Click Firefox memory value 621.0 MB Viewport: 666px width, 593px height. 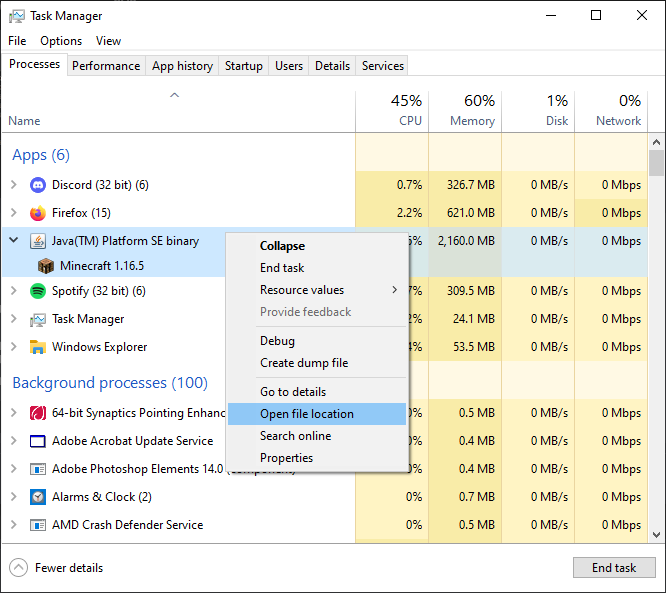point(471,213)
